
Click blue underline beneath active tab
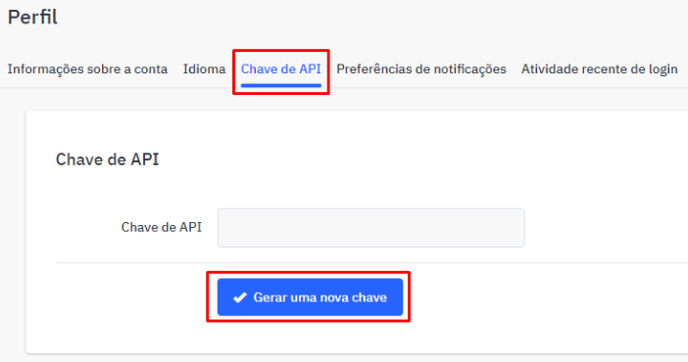pyautogui.click(x=281, y=85)
